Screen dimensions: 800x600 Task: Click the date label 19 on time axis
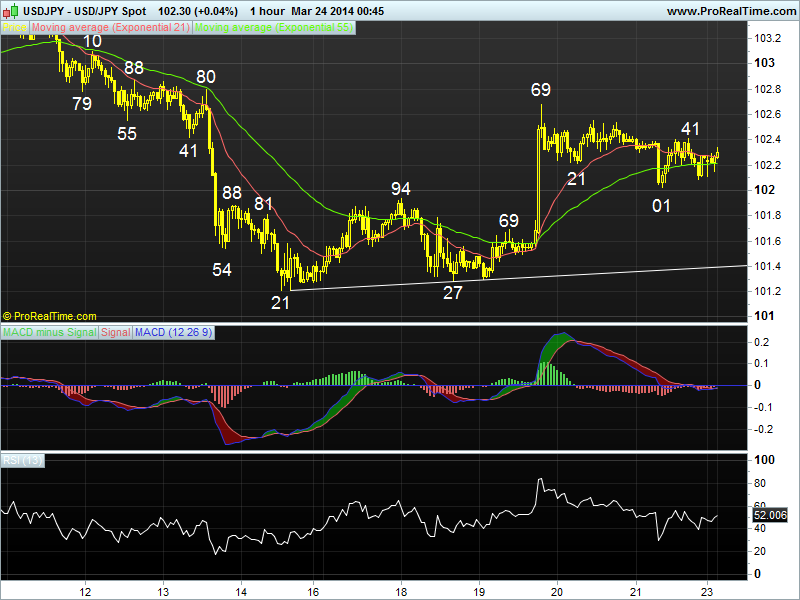coord(479,592)
